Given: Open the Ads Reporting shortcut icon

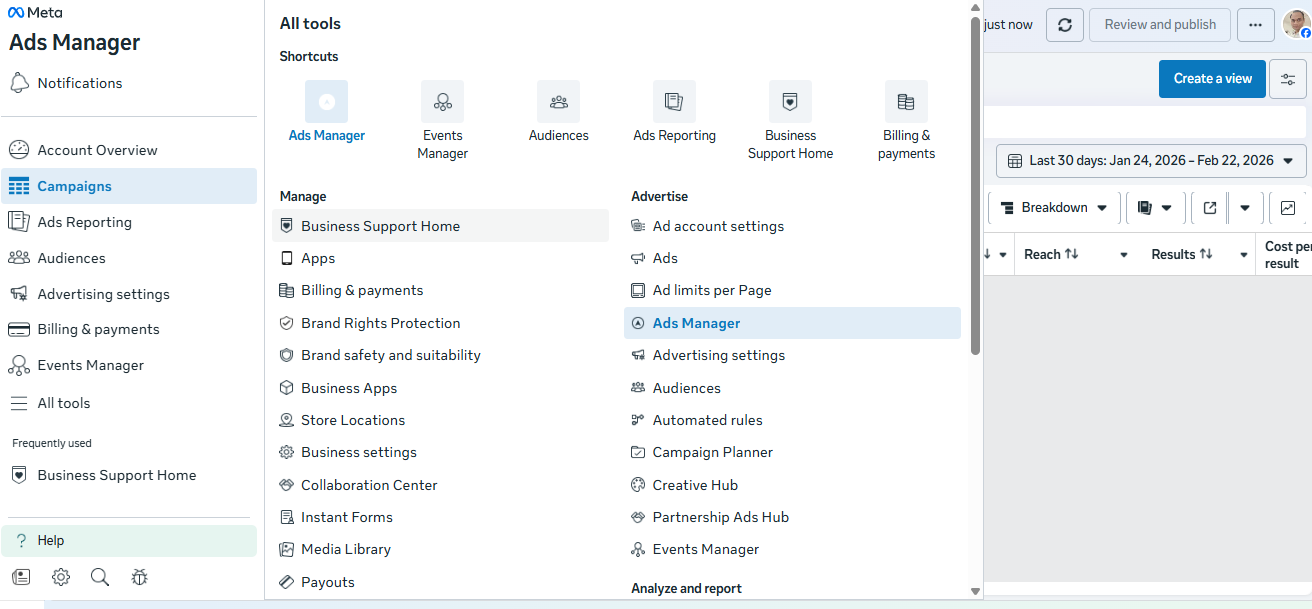Looking at the screenshot, I should (674, 102).
